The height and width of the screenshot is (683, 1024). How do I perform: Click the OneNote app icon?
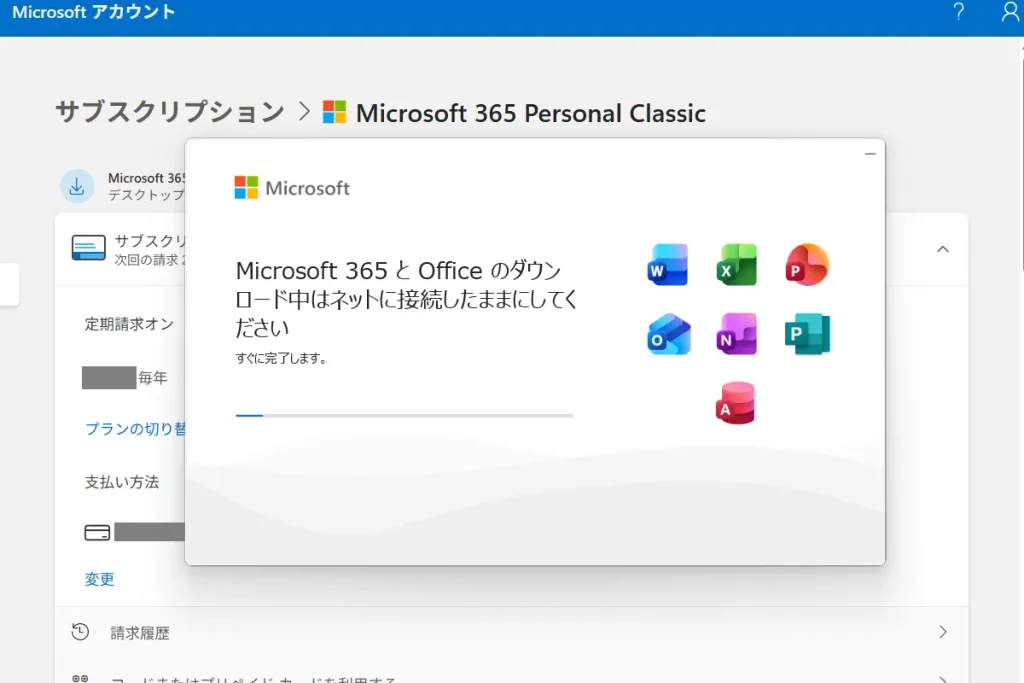tap(737, 334)
